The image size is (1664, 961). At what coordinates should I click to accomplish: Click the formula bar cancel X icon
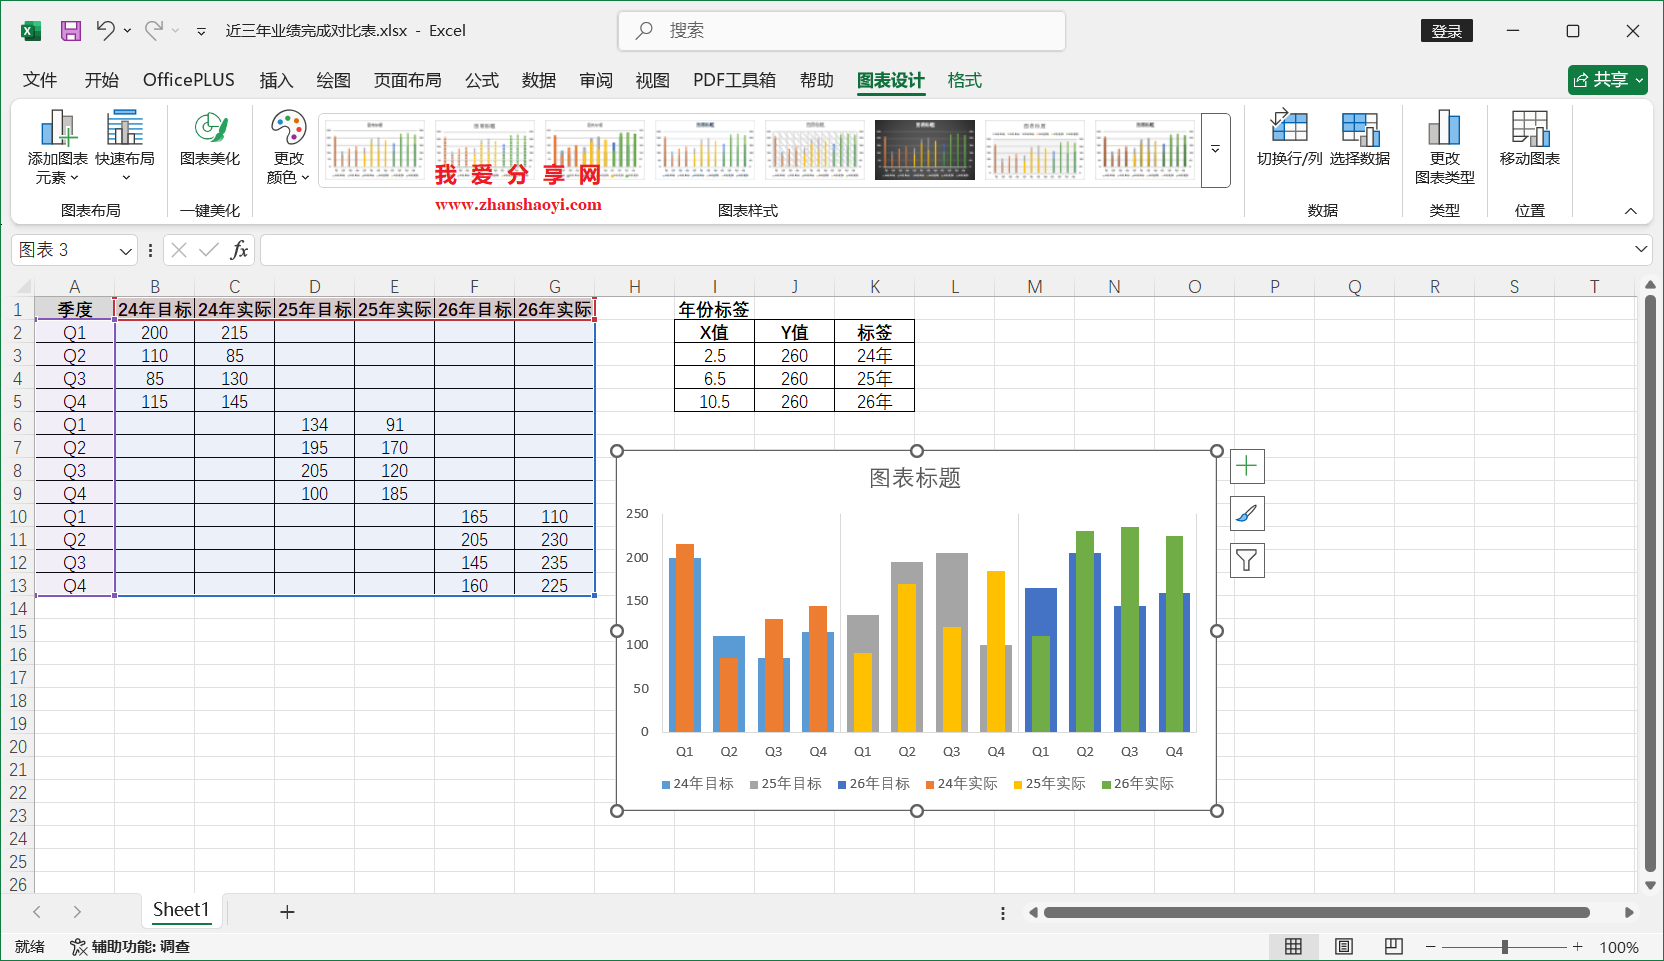tap(179, 250)
